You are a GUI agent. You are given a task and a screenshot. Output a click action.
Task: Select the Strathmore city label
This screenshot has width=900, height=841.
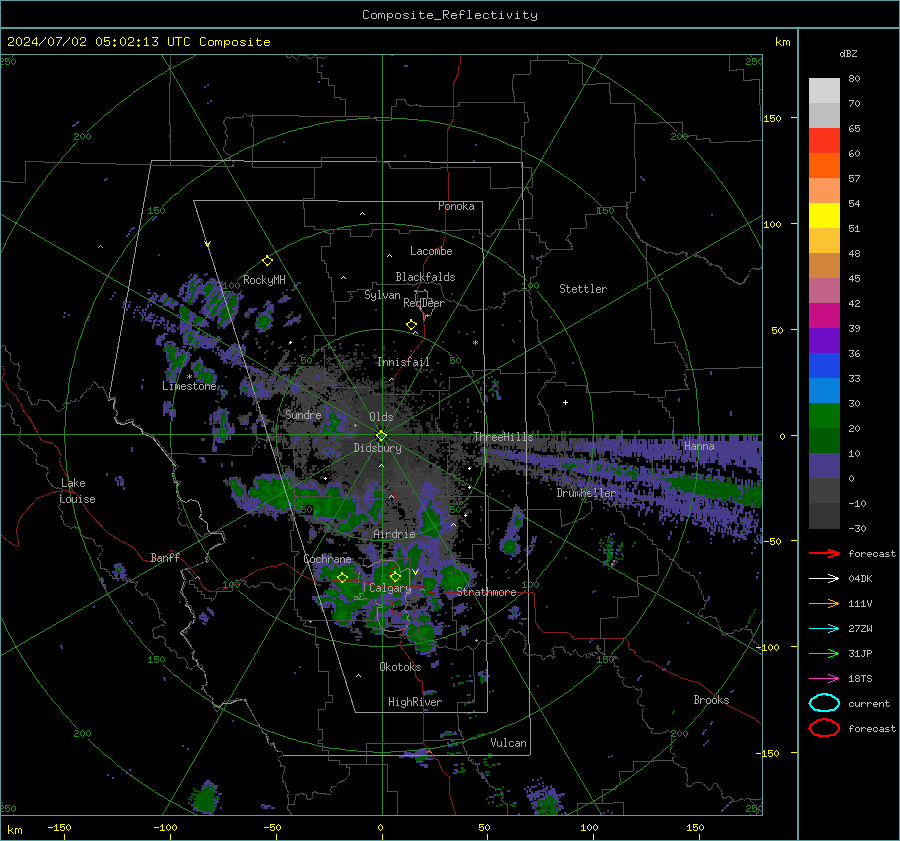487,592
